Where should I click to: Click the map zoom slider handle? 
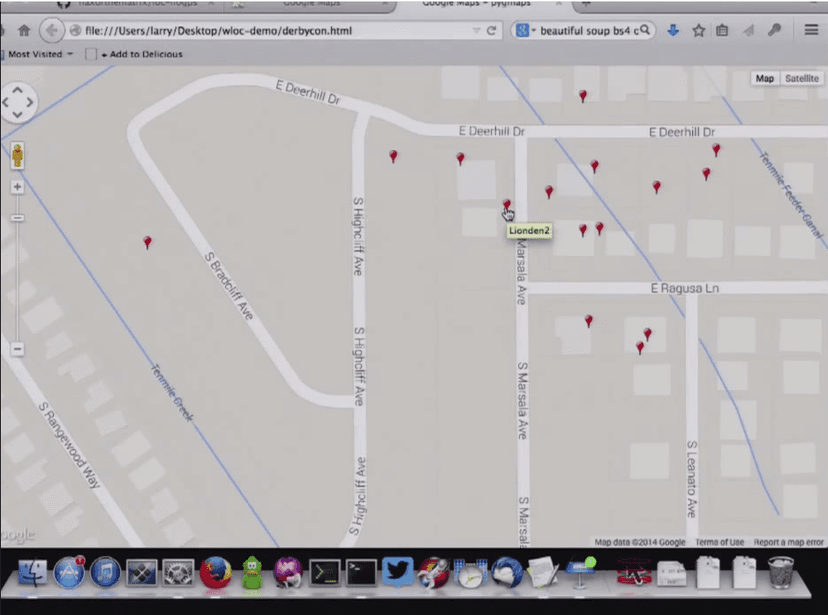click(x=17, y=218)
